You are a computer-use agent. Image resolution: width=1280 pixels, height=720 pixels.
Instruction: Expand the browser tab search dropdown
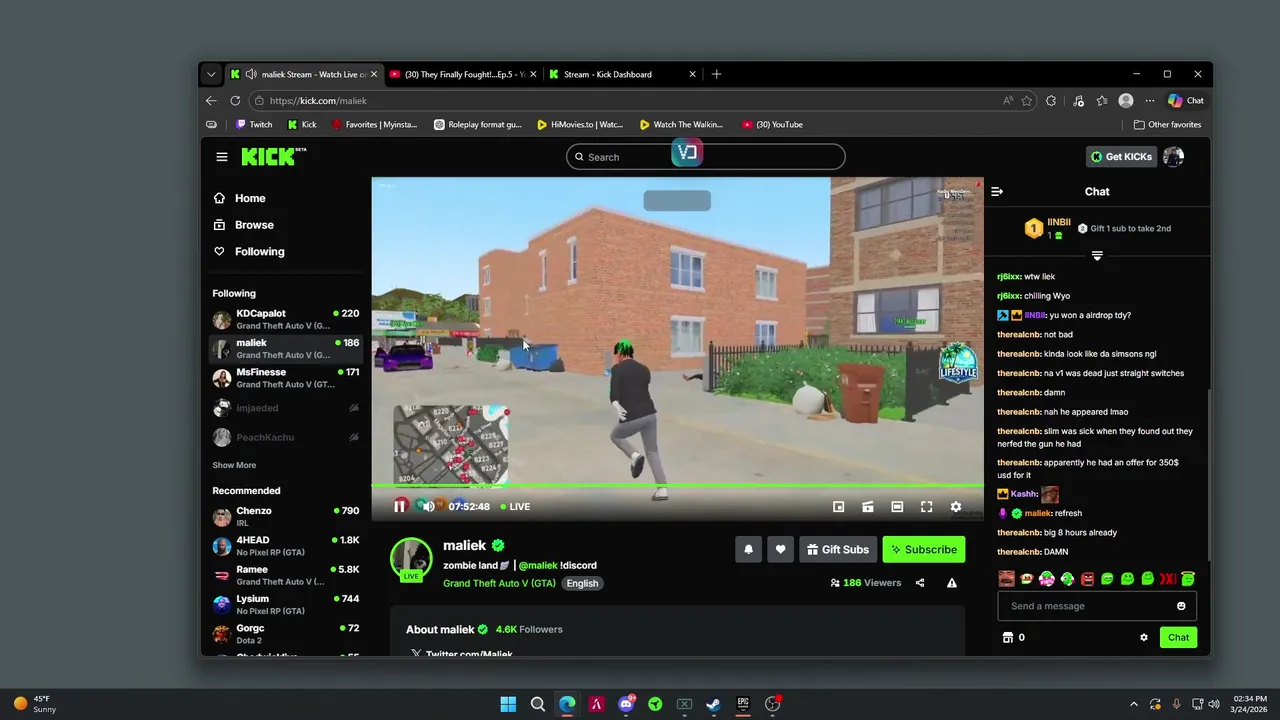pyautogui.click(x=211, y=74)
